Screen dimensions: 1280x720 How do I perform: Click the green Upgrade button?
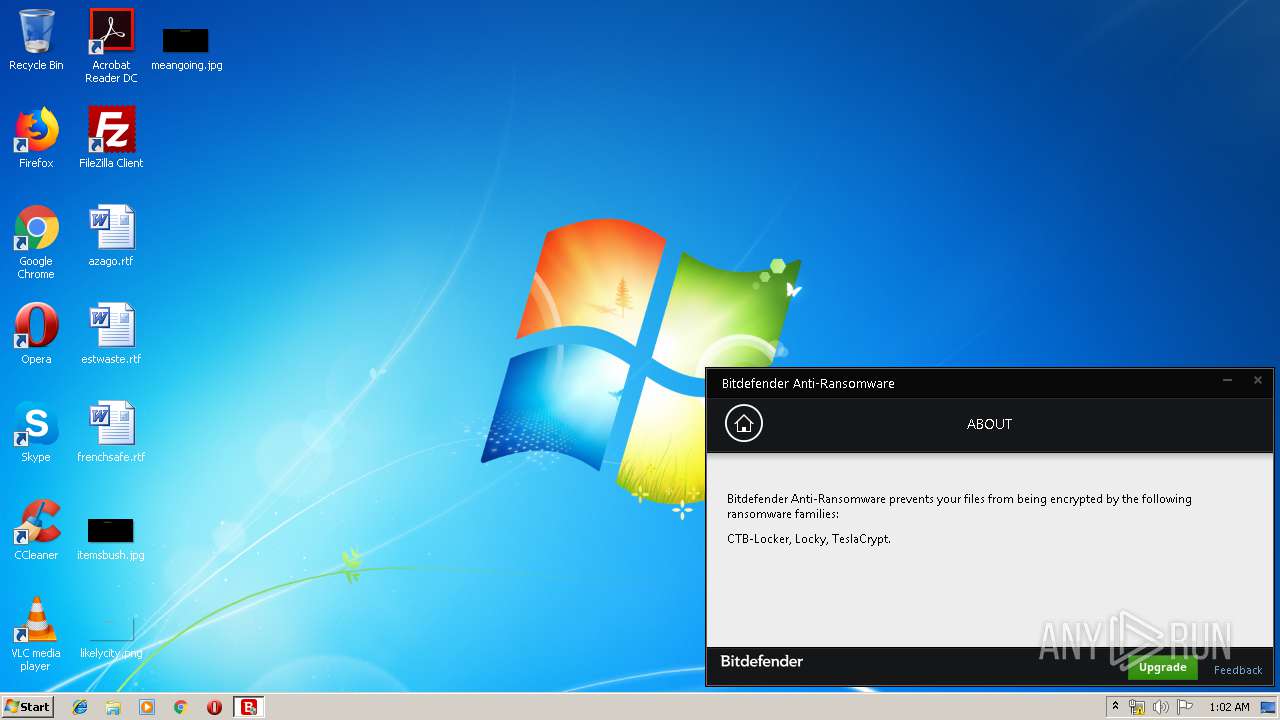[x=1162, y=667]
